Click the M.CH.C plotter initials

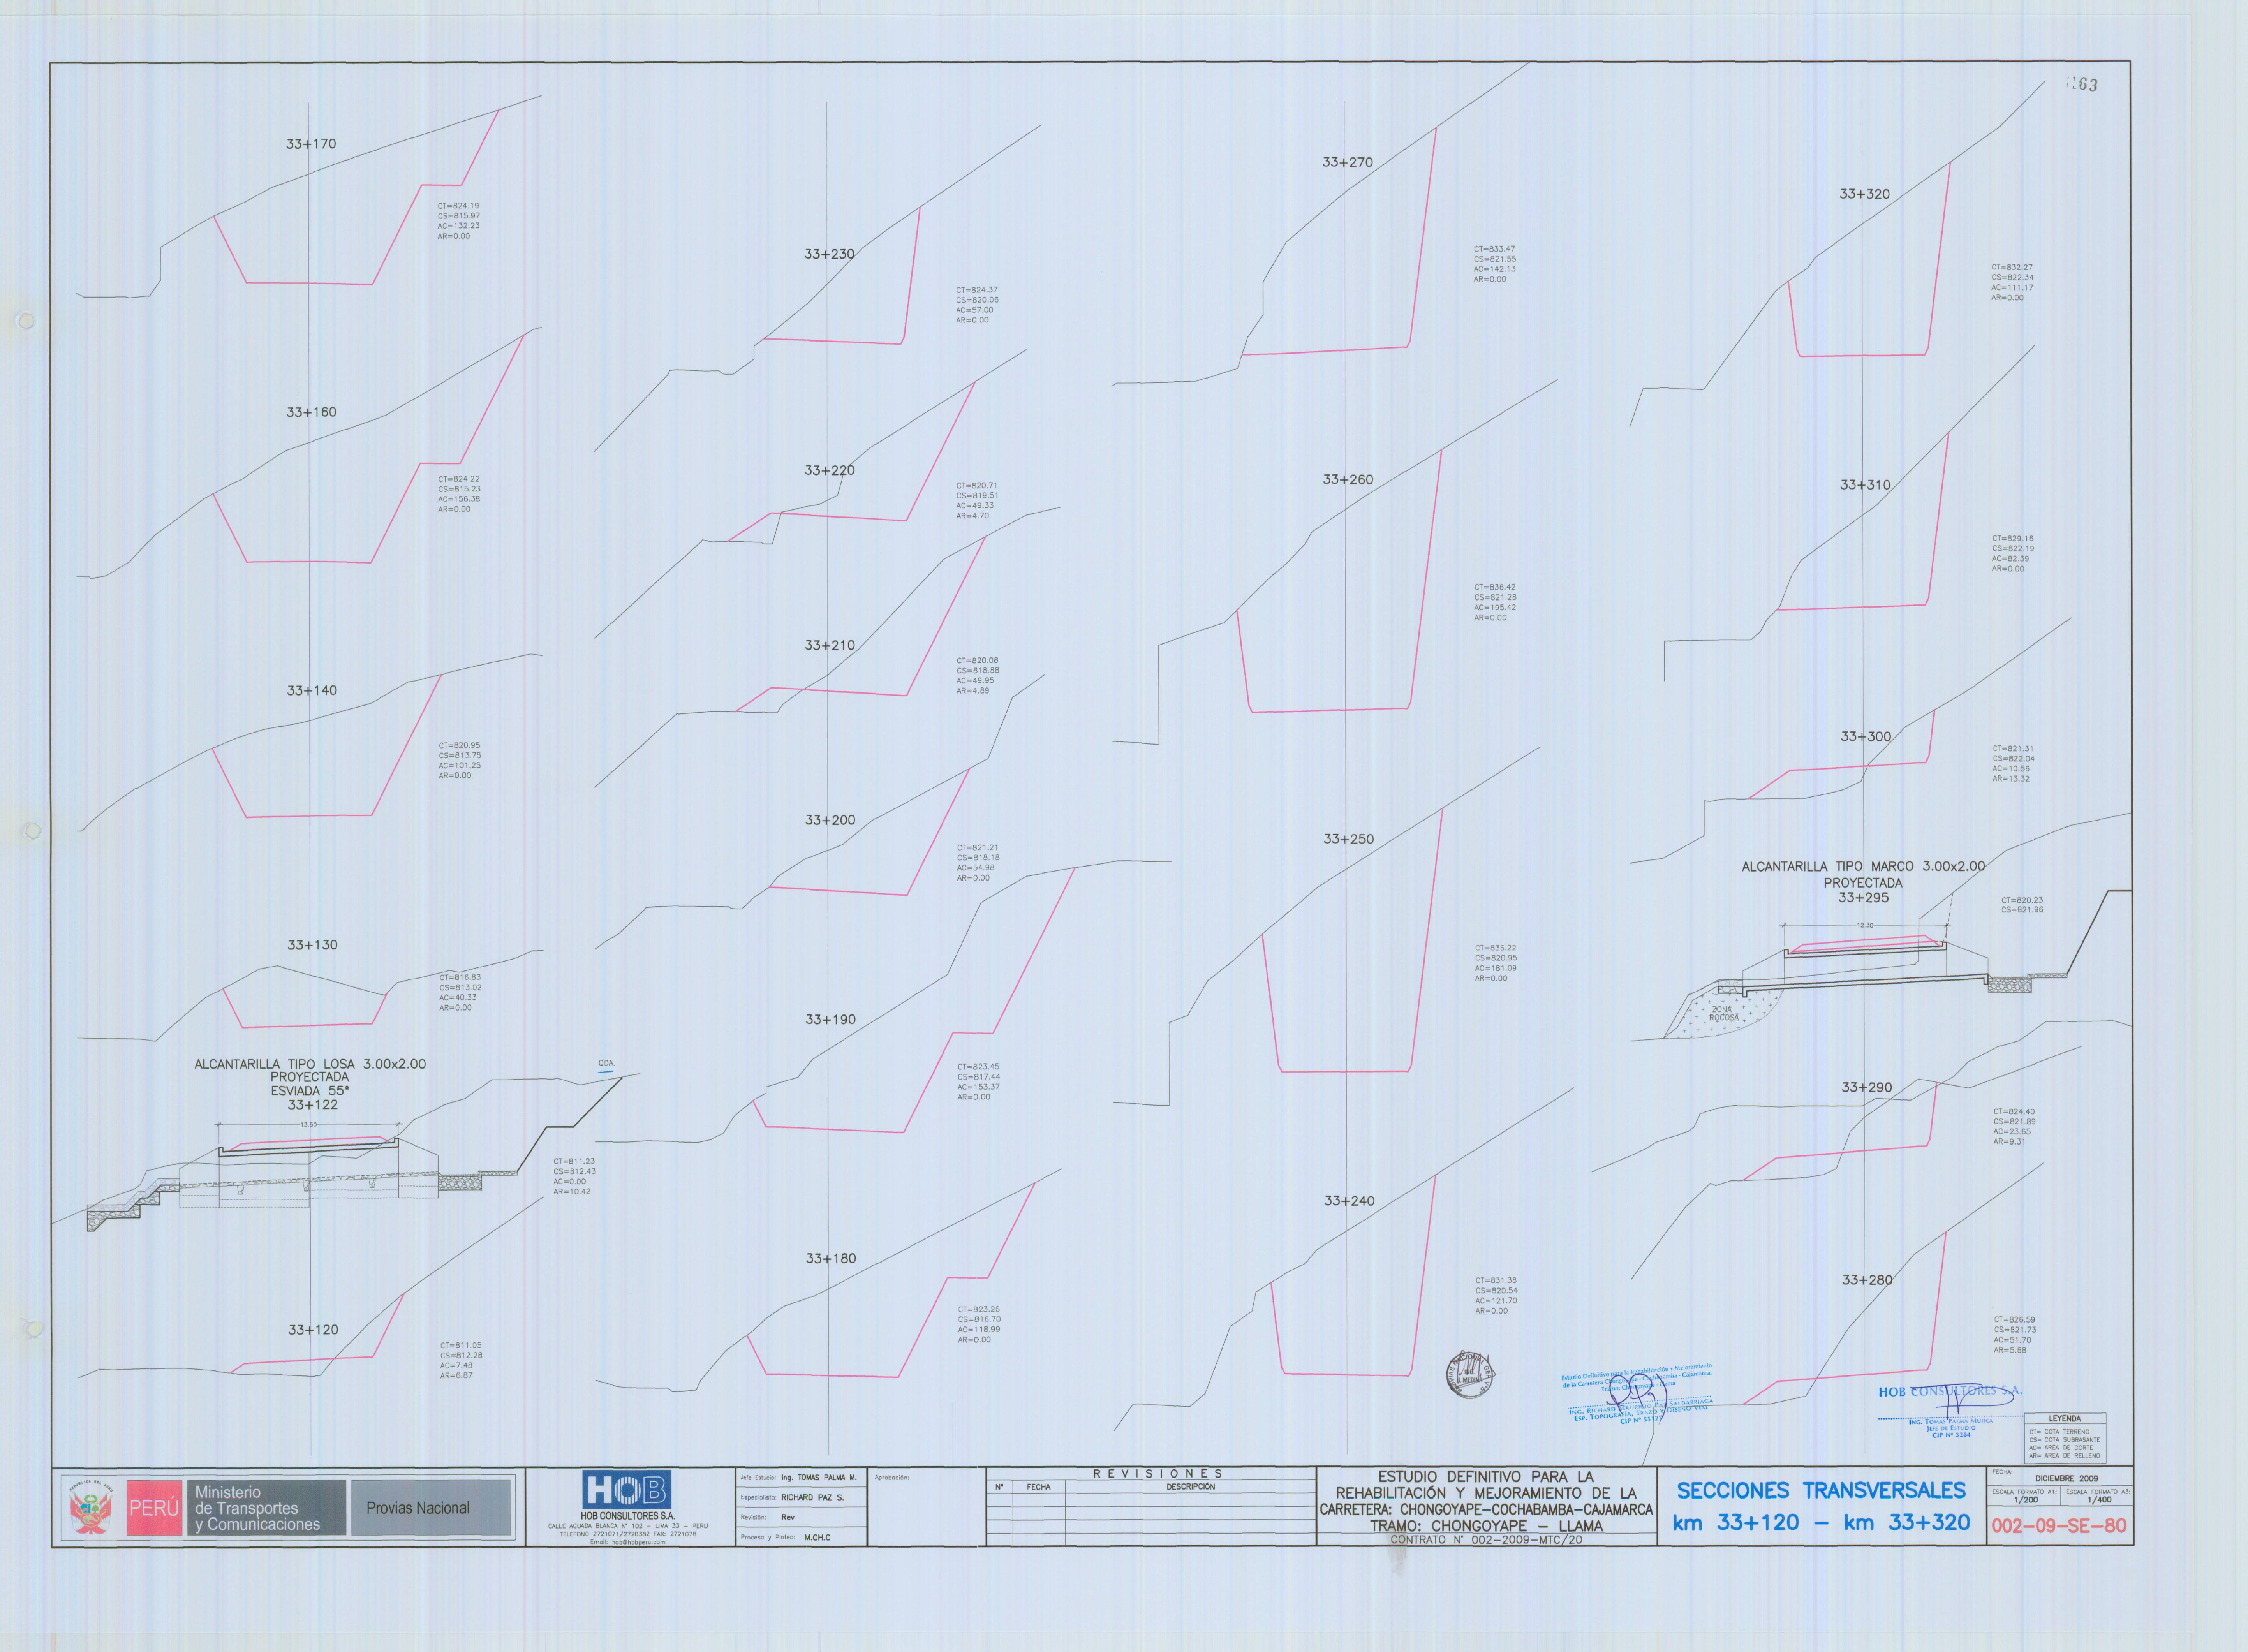point(817,1538)
